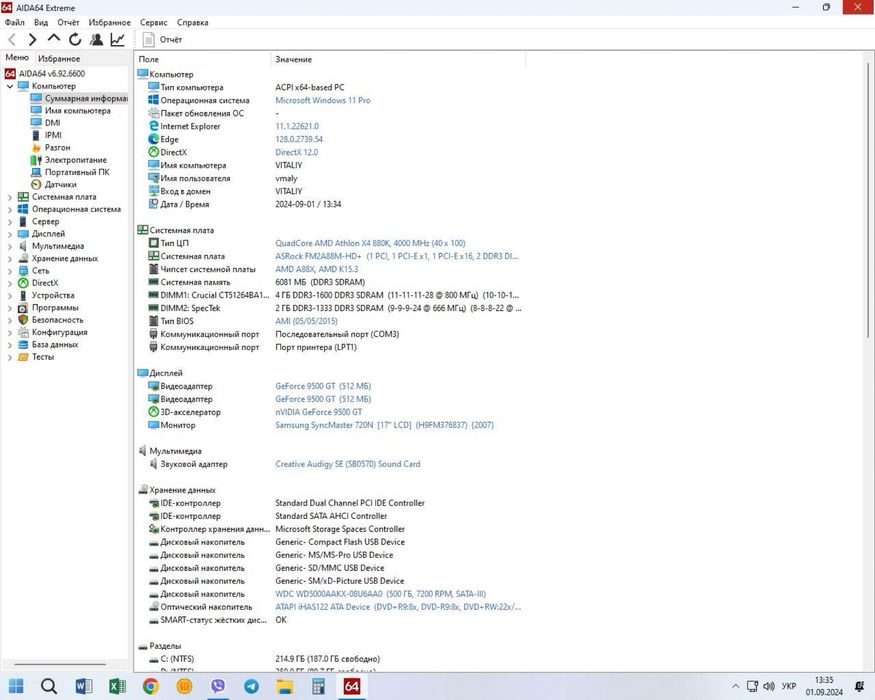Open Viber from the taskbar
Viewport: 875px width, 700px height.
coord(218,686)
